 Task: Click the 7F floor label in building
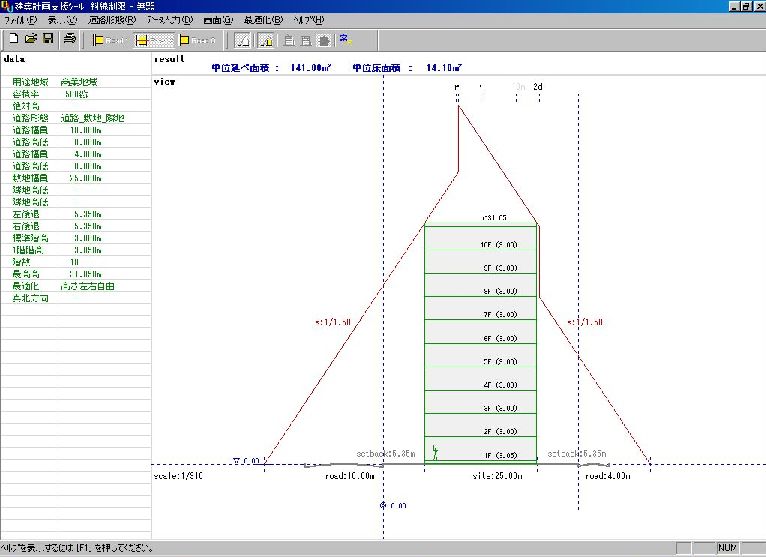coord(500,315)
